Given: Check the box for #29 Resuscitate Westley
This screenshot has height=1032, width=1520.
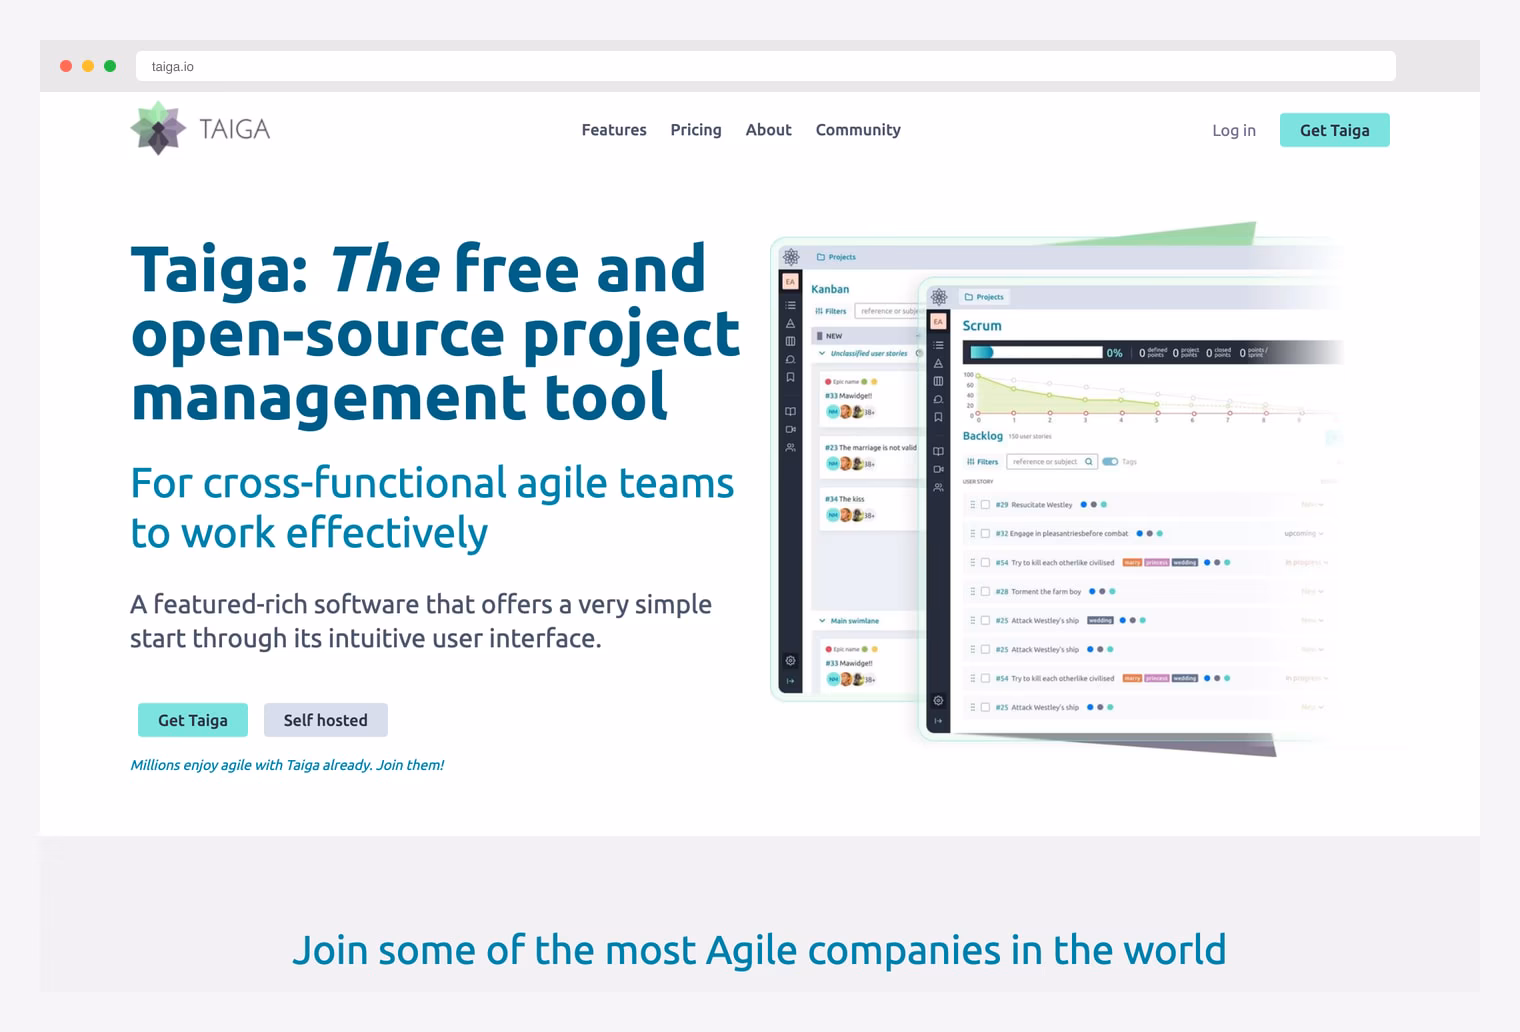Looking at the screenshot, I should tap(985, 505).
